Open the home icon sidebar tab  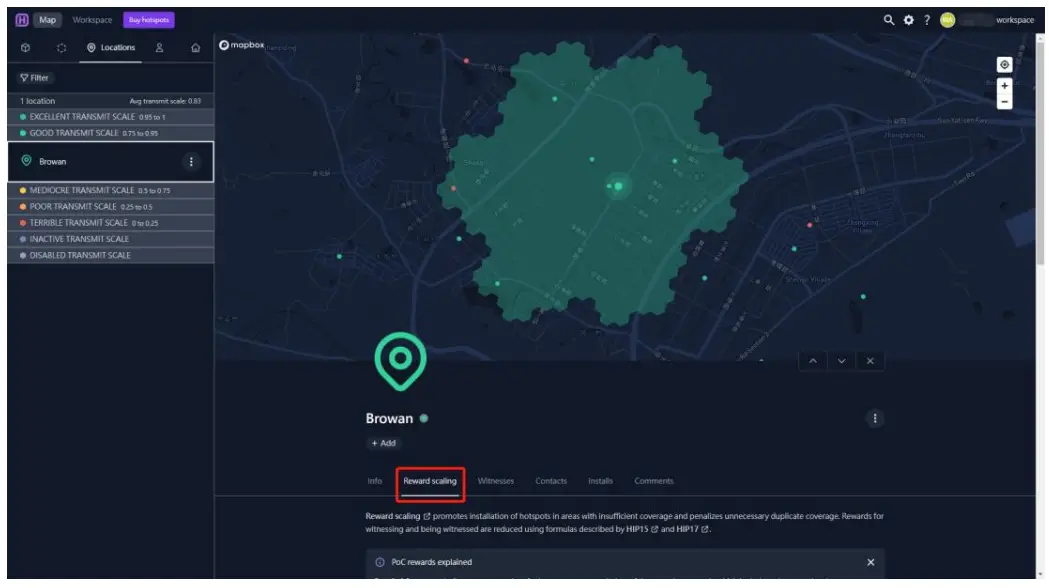click(x=195, y=48)
